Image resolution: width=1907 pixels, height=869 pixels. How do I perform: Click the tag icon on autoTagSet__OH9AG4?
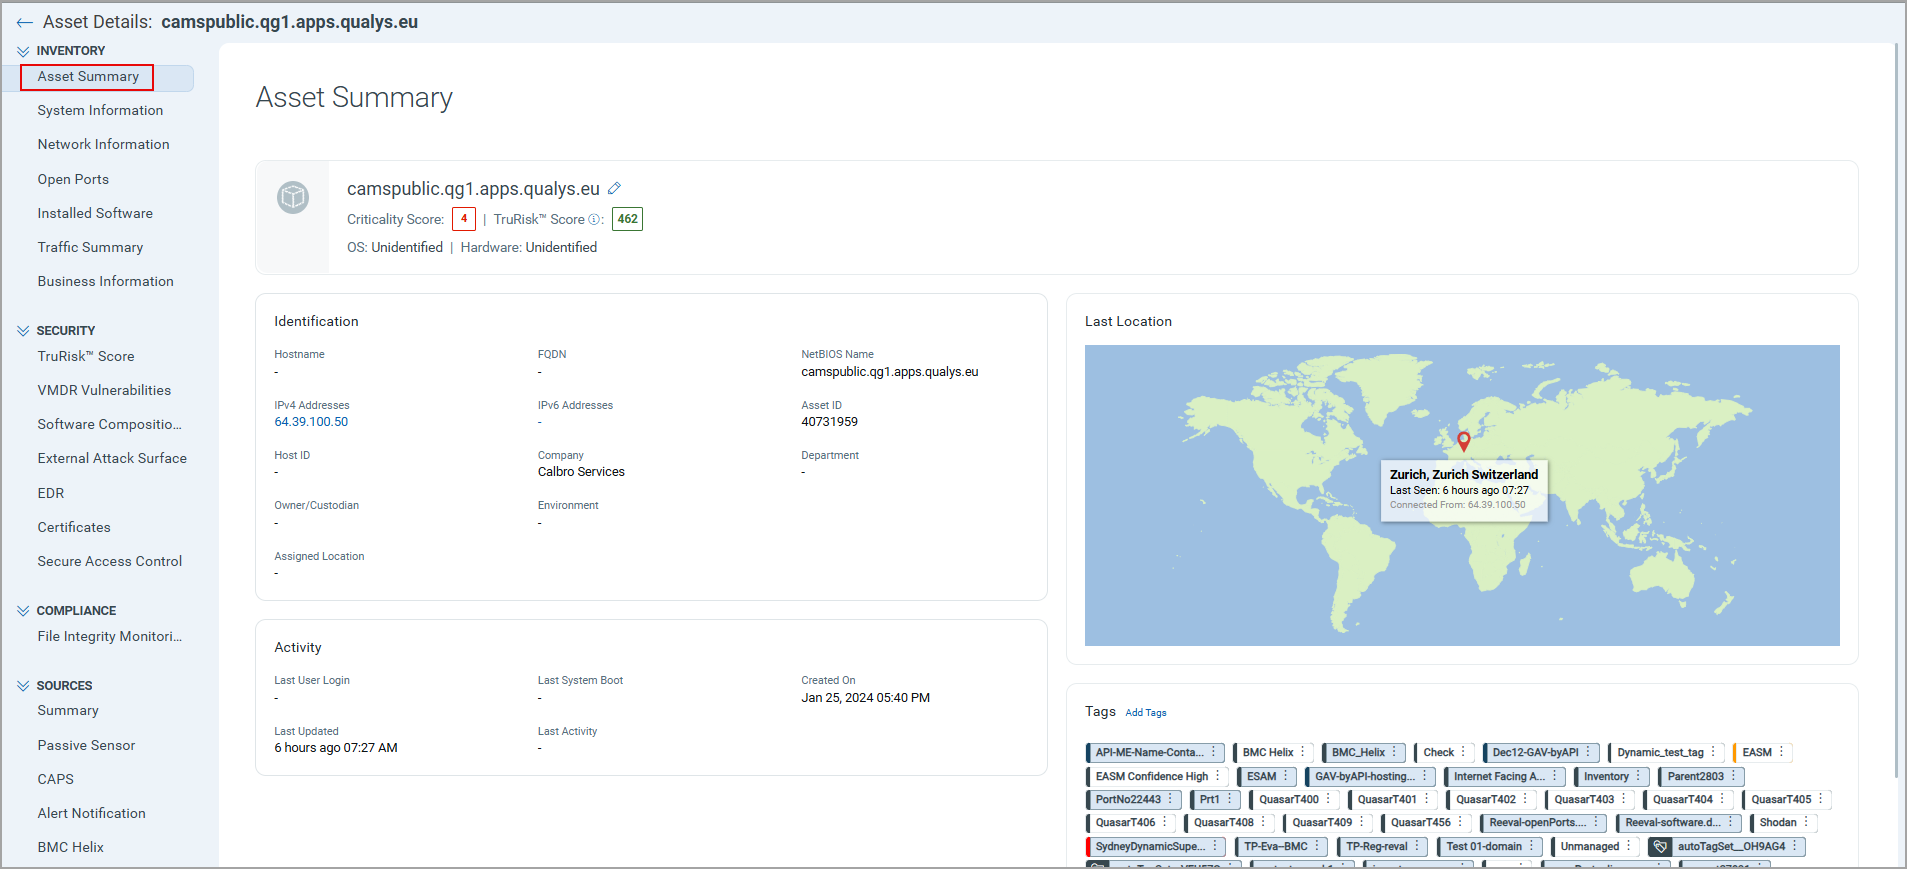(1660, 847)
